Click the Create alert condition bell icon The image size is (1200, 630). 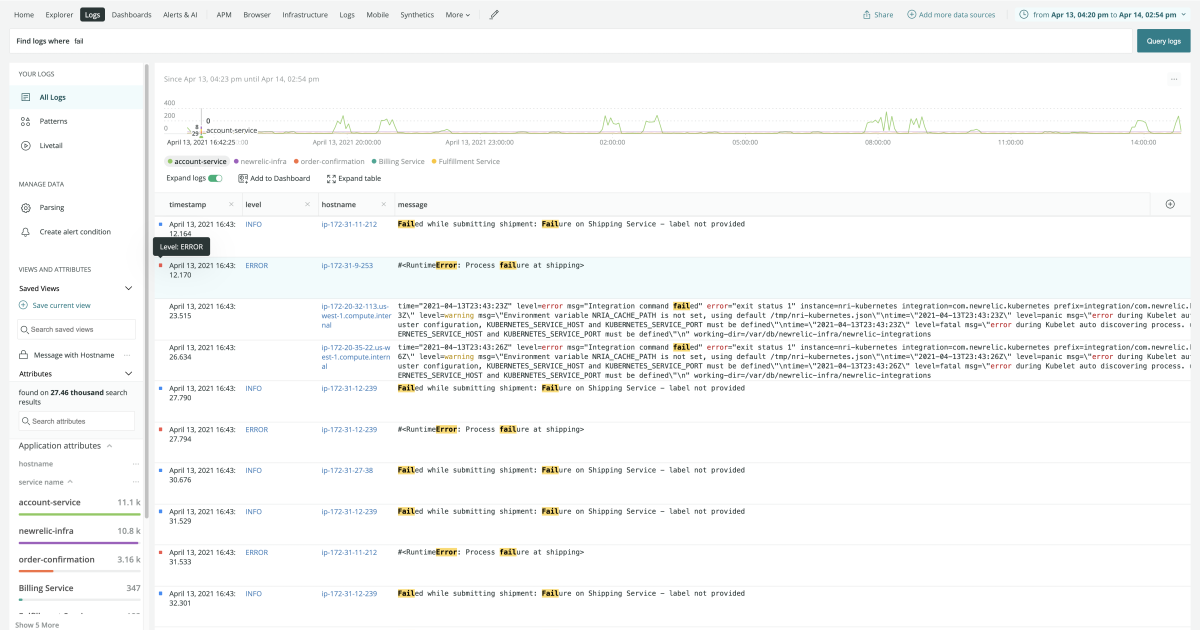26,231
